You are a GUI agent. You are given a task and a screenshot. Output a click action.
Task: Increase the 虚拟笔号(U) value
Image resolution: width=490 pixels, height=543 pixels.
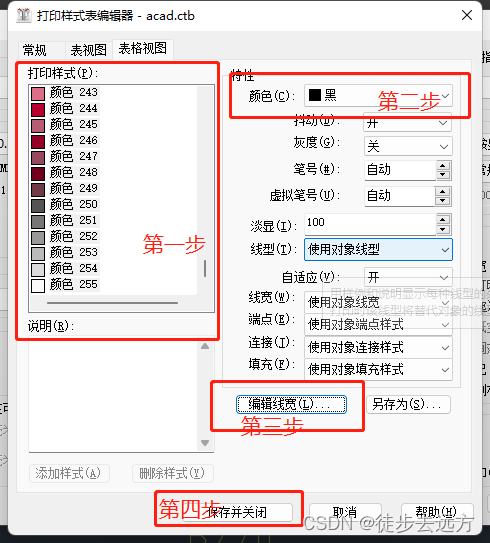click(443, 191)
